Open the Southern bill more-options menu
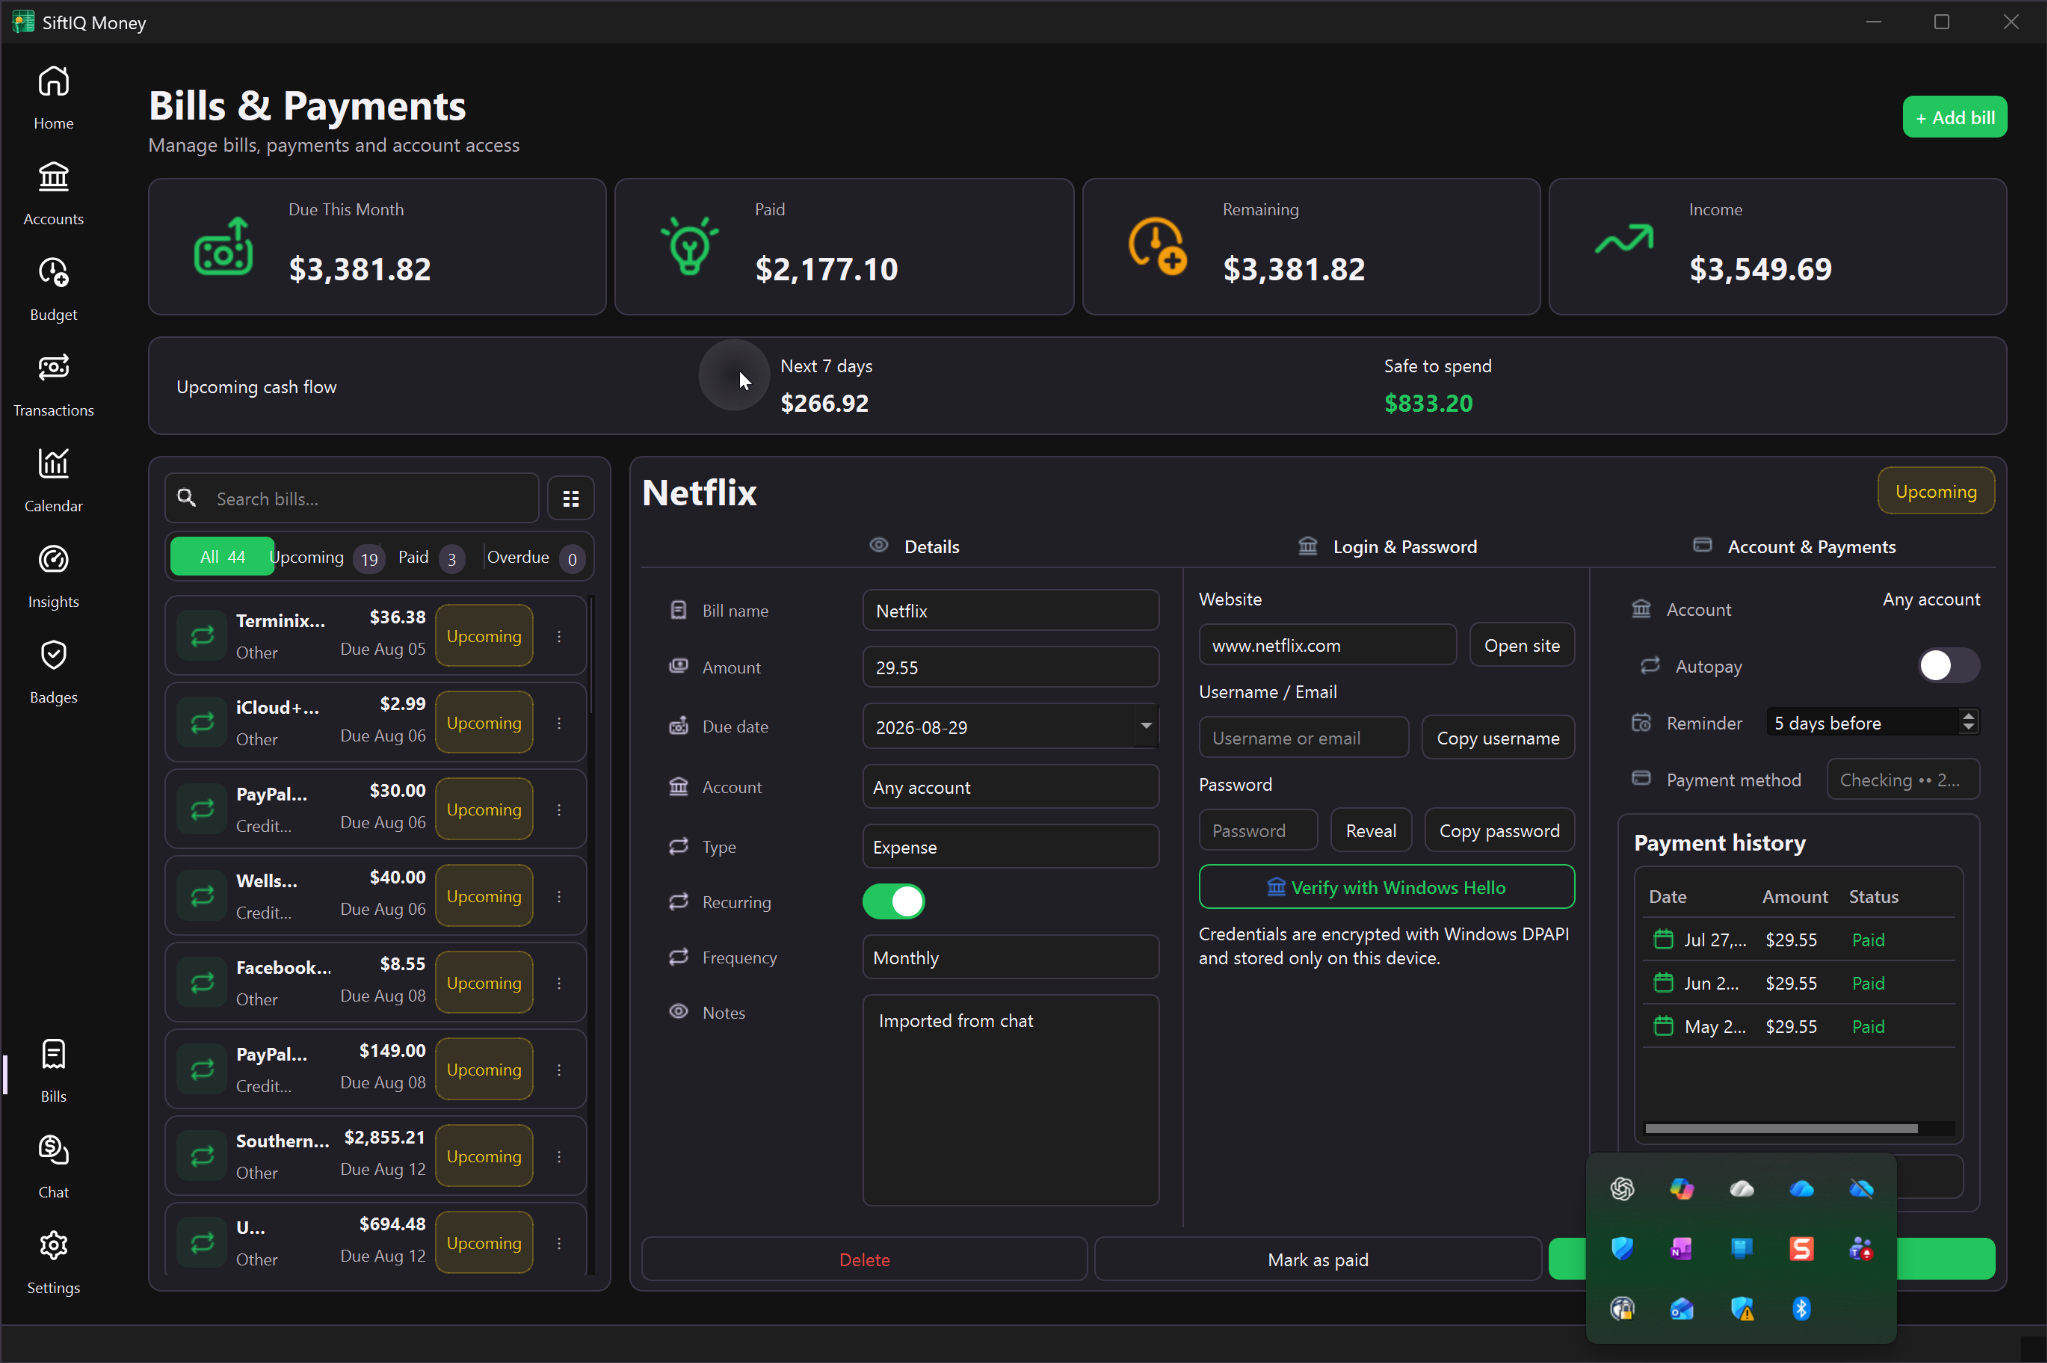 pos(559,1156)
